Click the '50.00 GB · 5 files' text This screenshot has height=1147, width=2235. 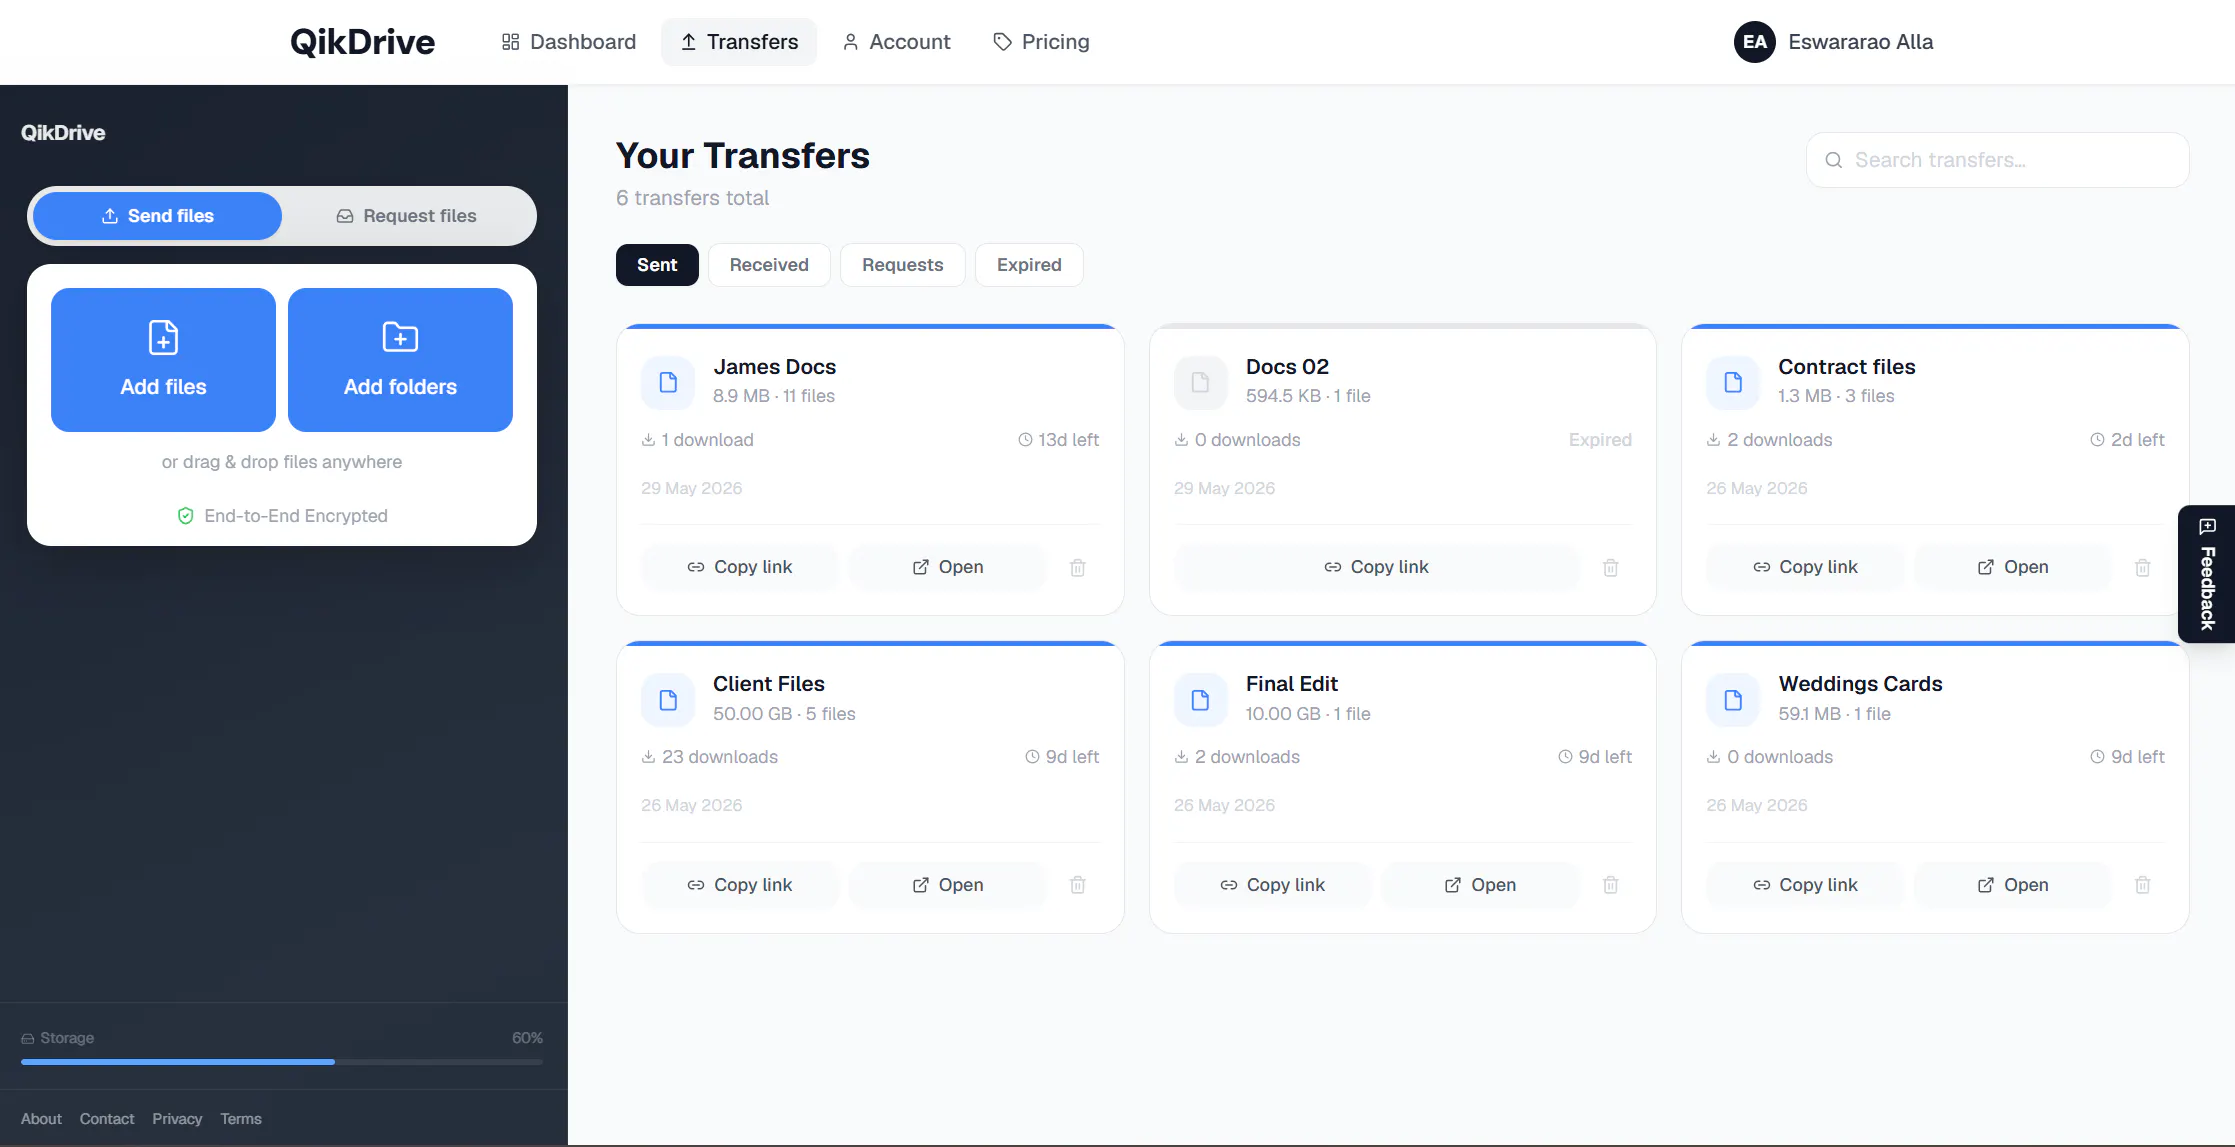(x=784, y=714)
